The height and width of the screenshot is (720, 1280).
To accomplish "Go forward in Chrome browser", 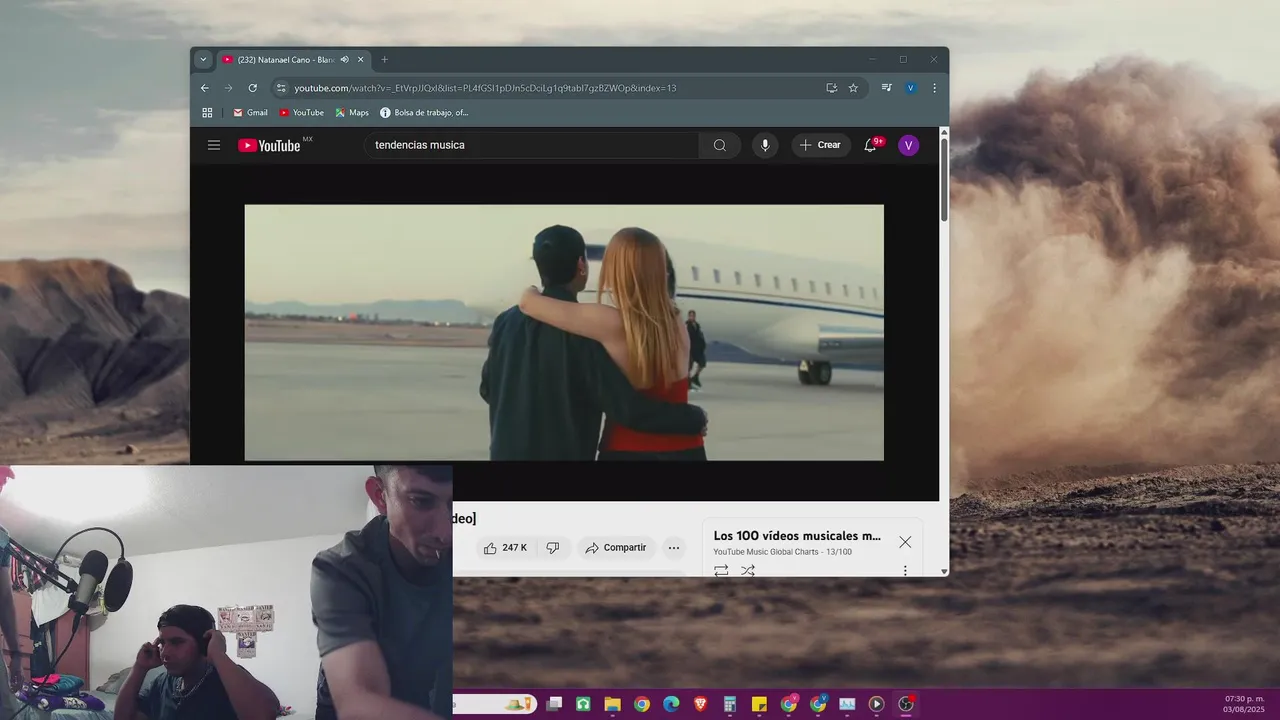I will click(x=228, y=88).
